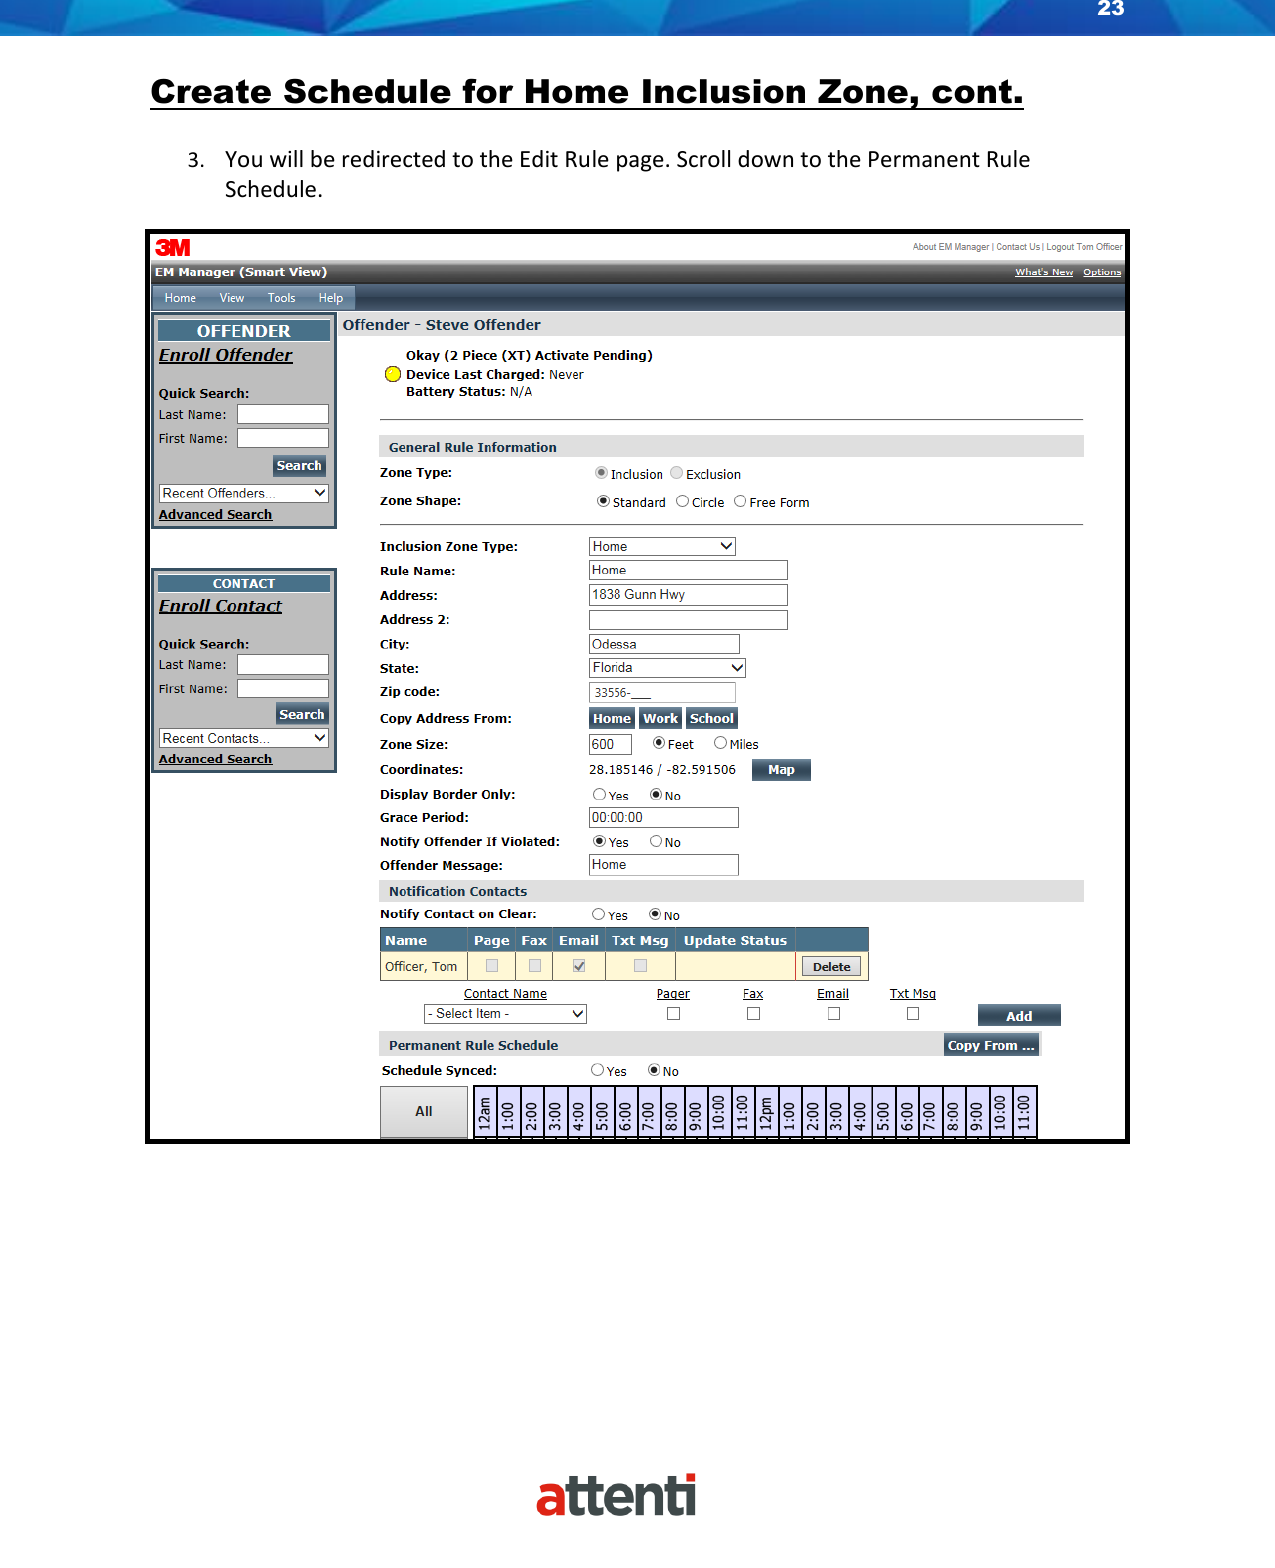
Task: Set Schedule Synced to Yes
Action: [597, 1070]
